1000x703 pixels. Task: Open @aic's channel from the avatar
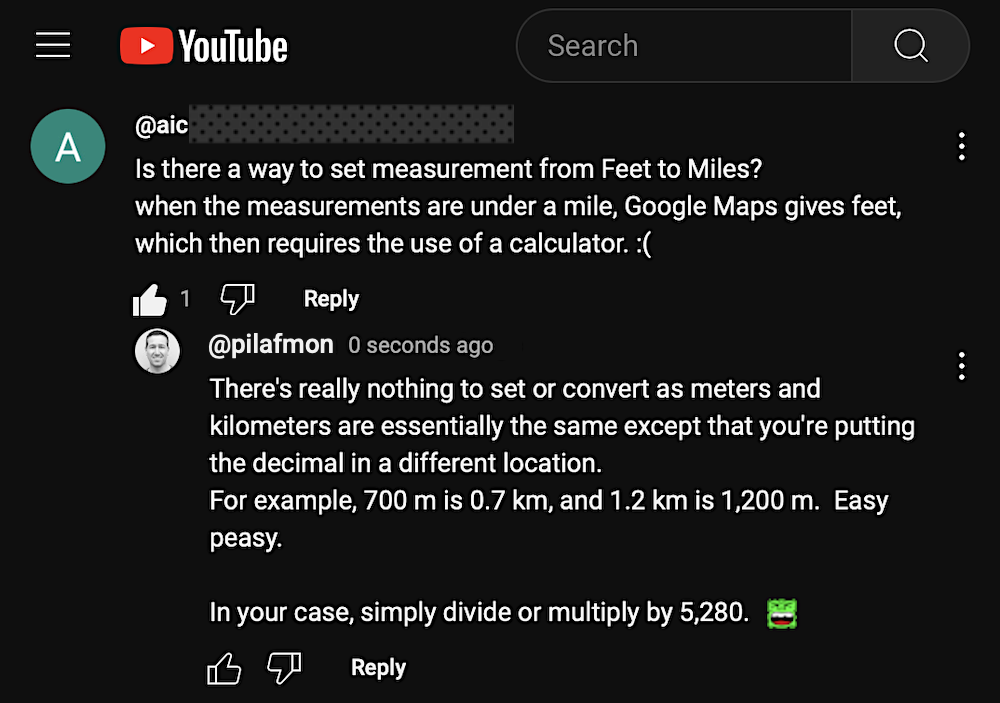pyautogui.click(x=67, y=146)
